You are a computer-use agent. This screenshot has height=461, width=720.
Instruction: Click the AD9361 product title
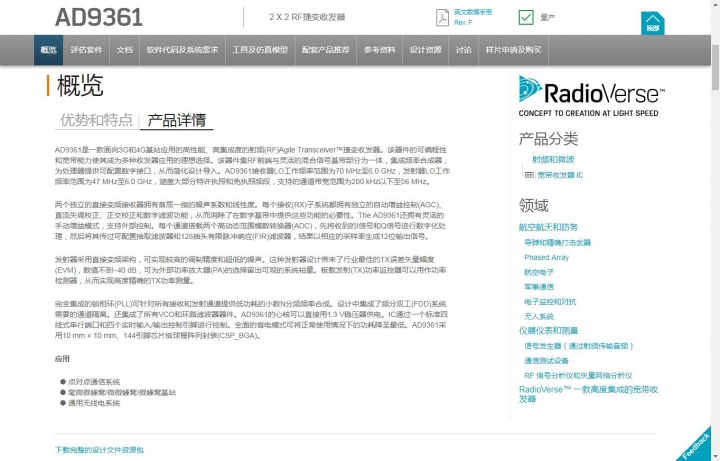coord(99,17)
